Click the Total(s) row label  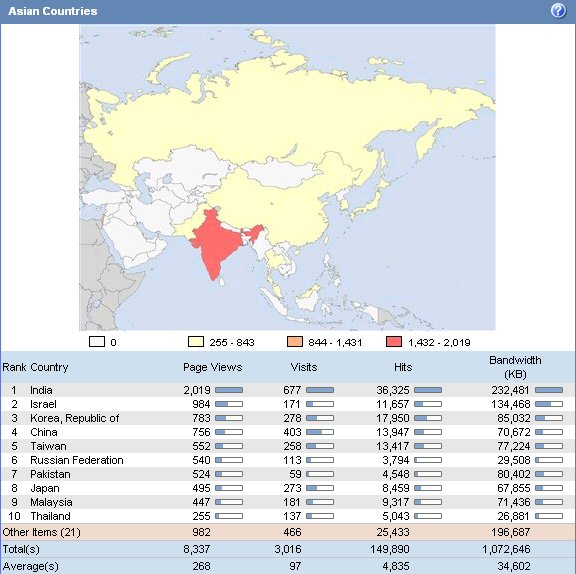point(21,549)
